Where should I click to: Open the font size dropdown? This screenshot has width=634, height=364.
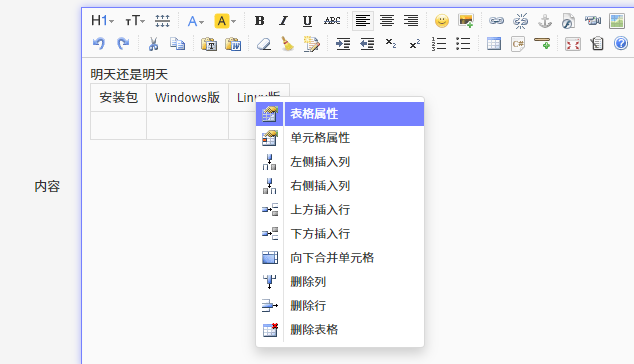[x=134, y=21]
